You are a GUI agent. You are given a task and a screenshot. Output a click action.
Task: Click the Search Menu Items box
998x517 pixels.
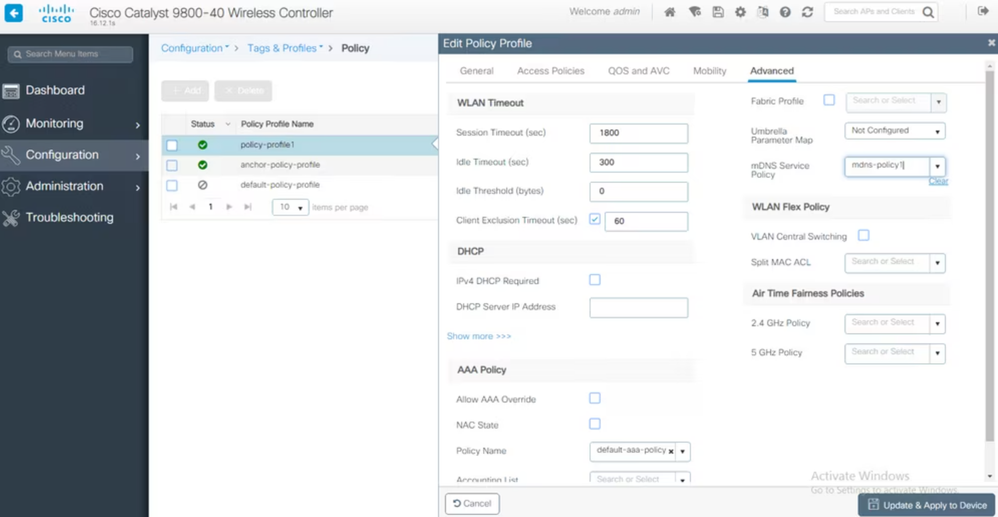point(71,55)
